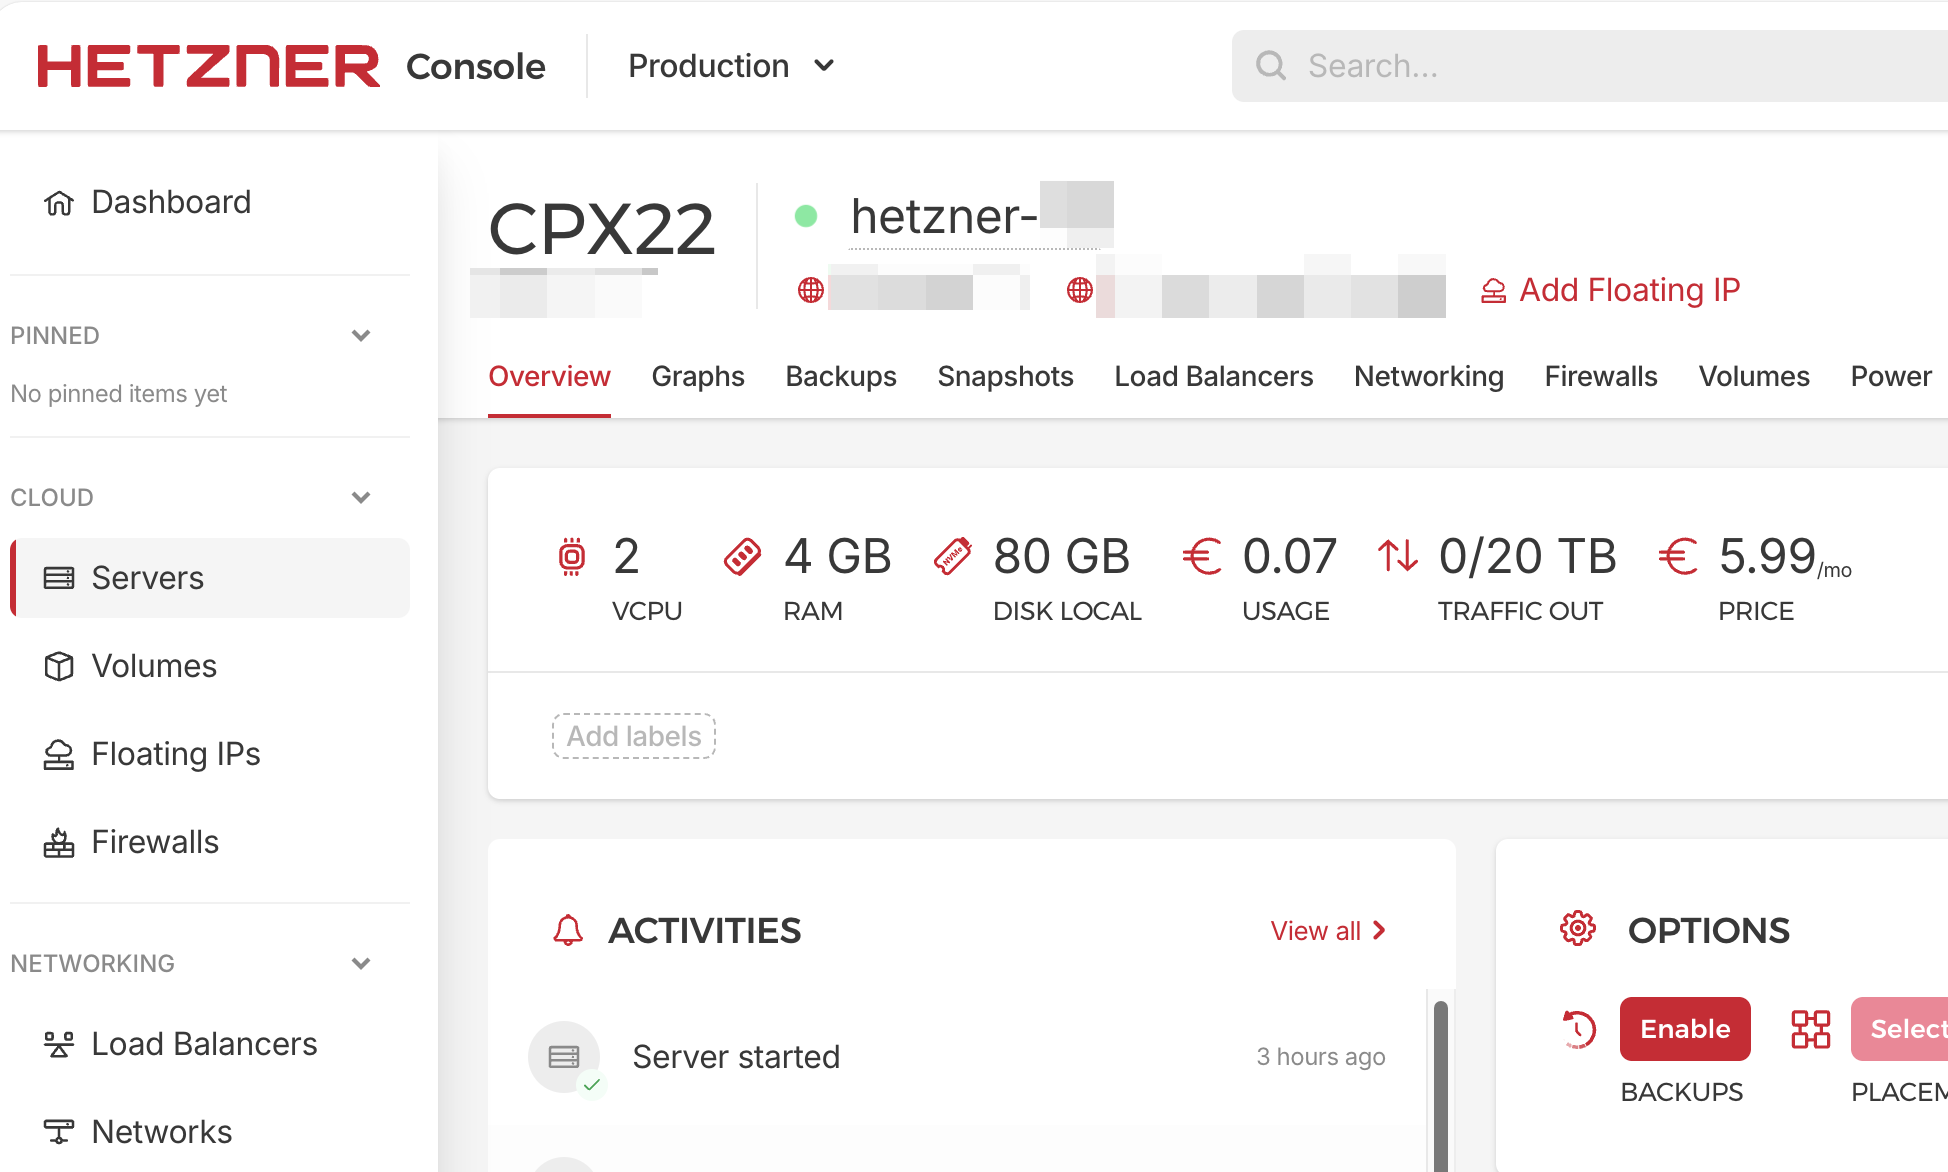Click View all activities link
This screenshot has height=1172, width=1948.
(1328, 931)
